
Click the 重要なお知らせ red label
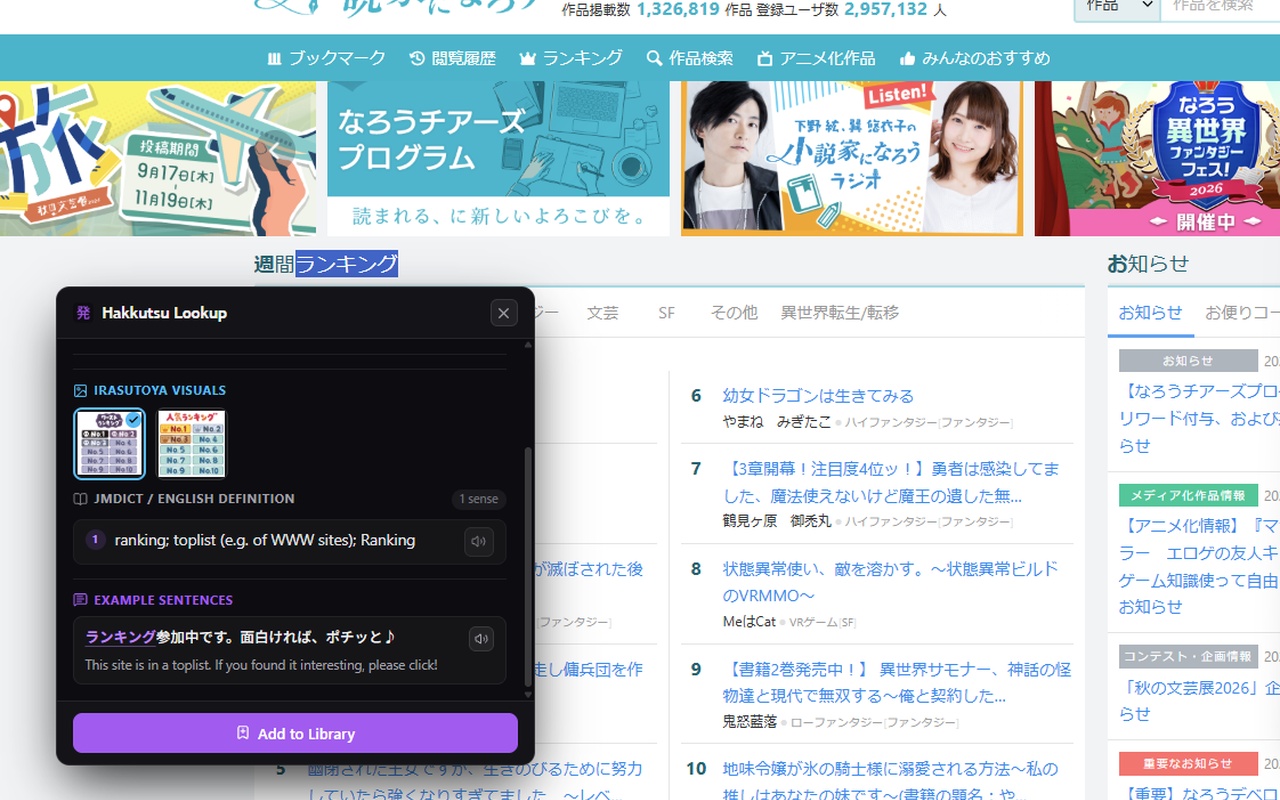coord(1188,763)
